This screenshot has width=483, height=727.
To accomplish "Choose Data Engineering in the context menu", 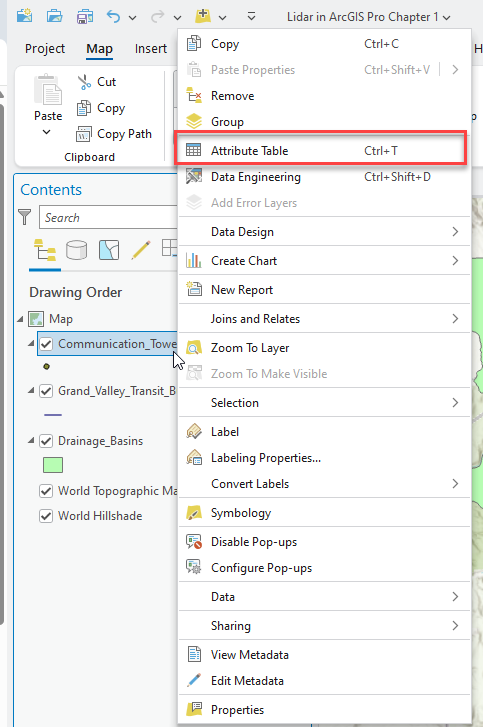I will [324, 177].
